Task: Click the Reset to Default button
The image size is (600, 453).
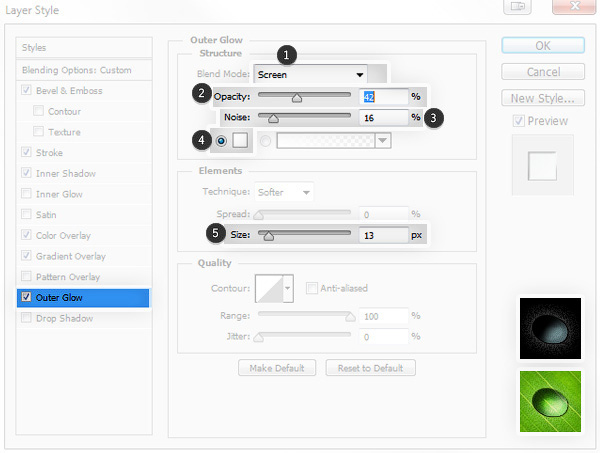Action: click(x=370, y=368)
